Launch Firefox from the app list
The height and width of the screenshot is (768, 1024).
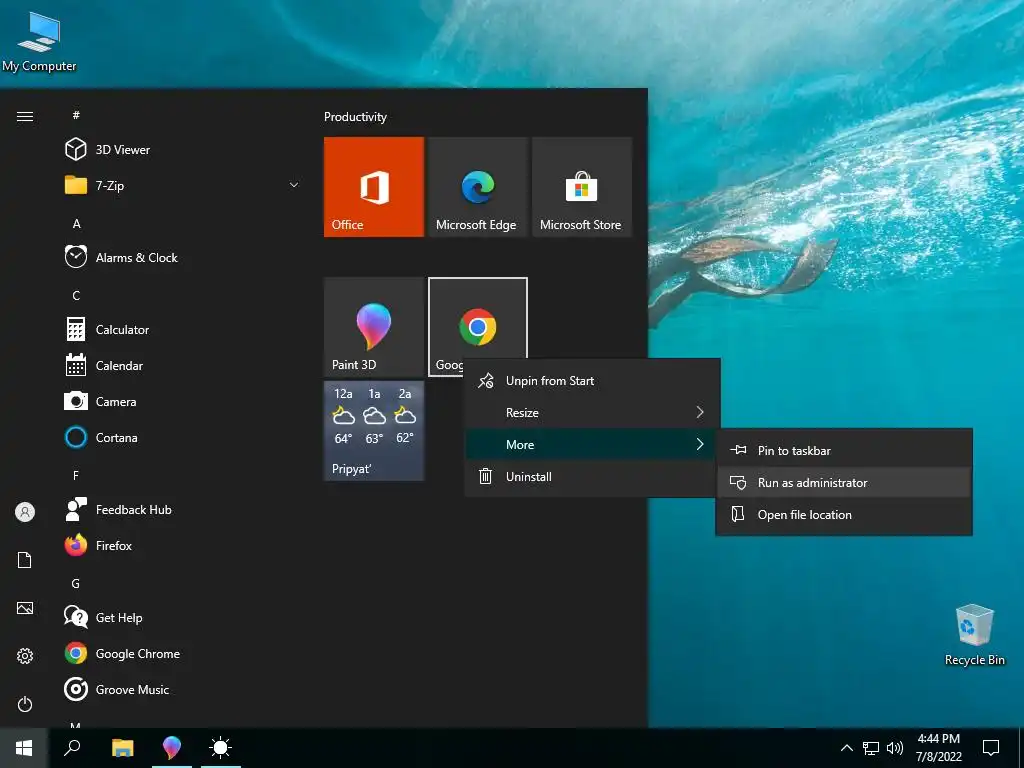[x=183, y=545]
